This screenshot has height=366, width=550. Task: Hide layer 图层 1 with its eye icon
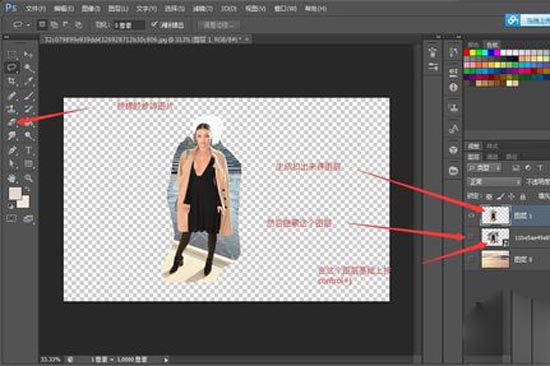click(472, 215)
